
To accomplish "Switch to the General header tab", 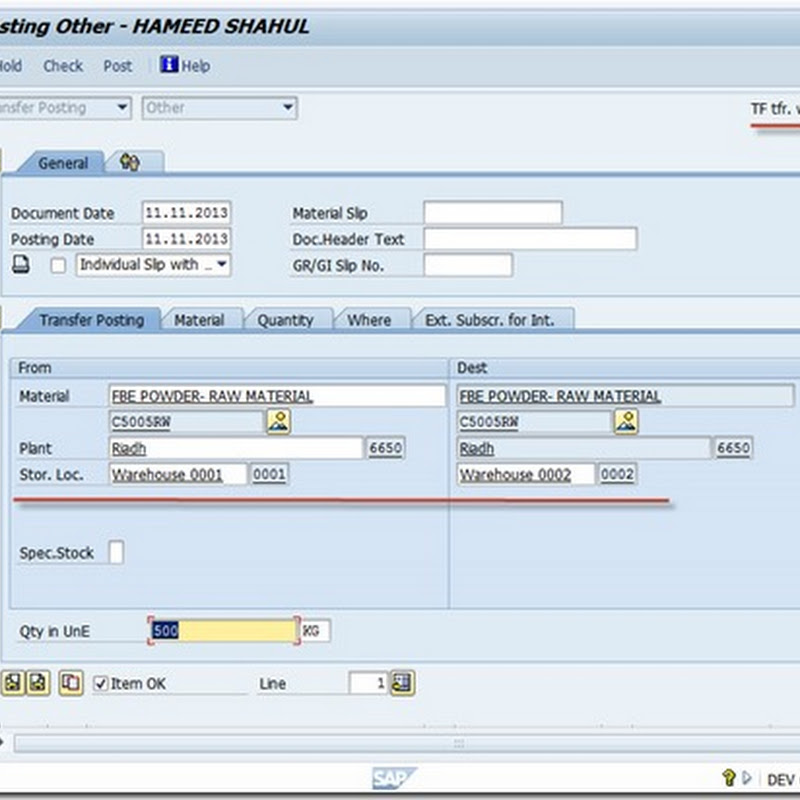I will coord(63,163).
